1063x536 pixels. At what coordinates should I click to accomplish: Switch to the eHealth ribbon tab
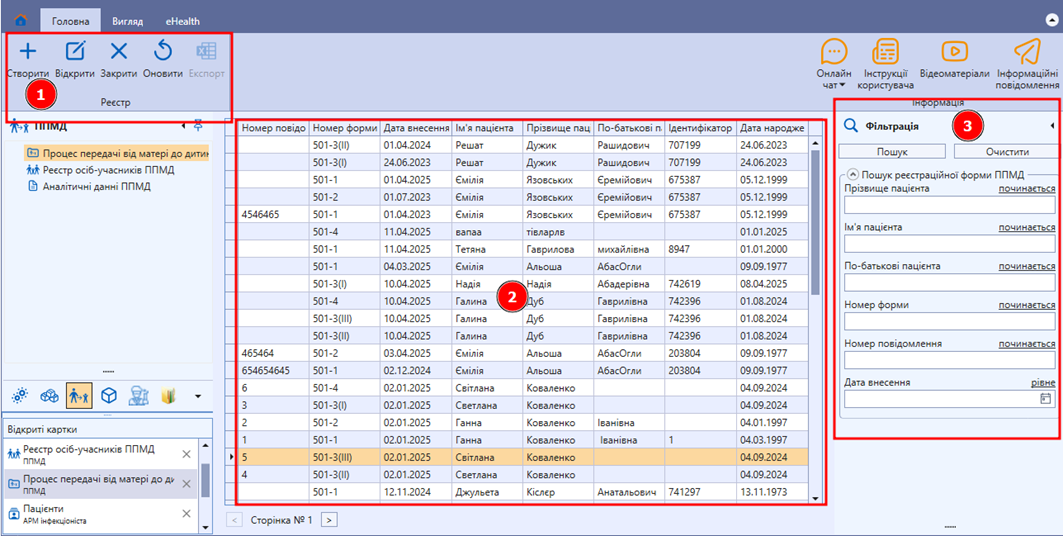(182, 21)
